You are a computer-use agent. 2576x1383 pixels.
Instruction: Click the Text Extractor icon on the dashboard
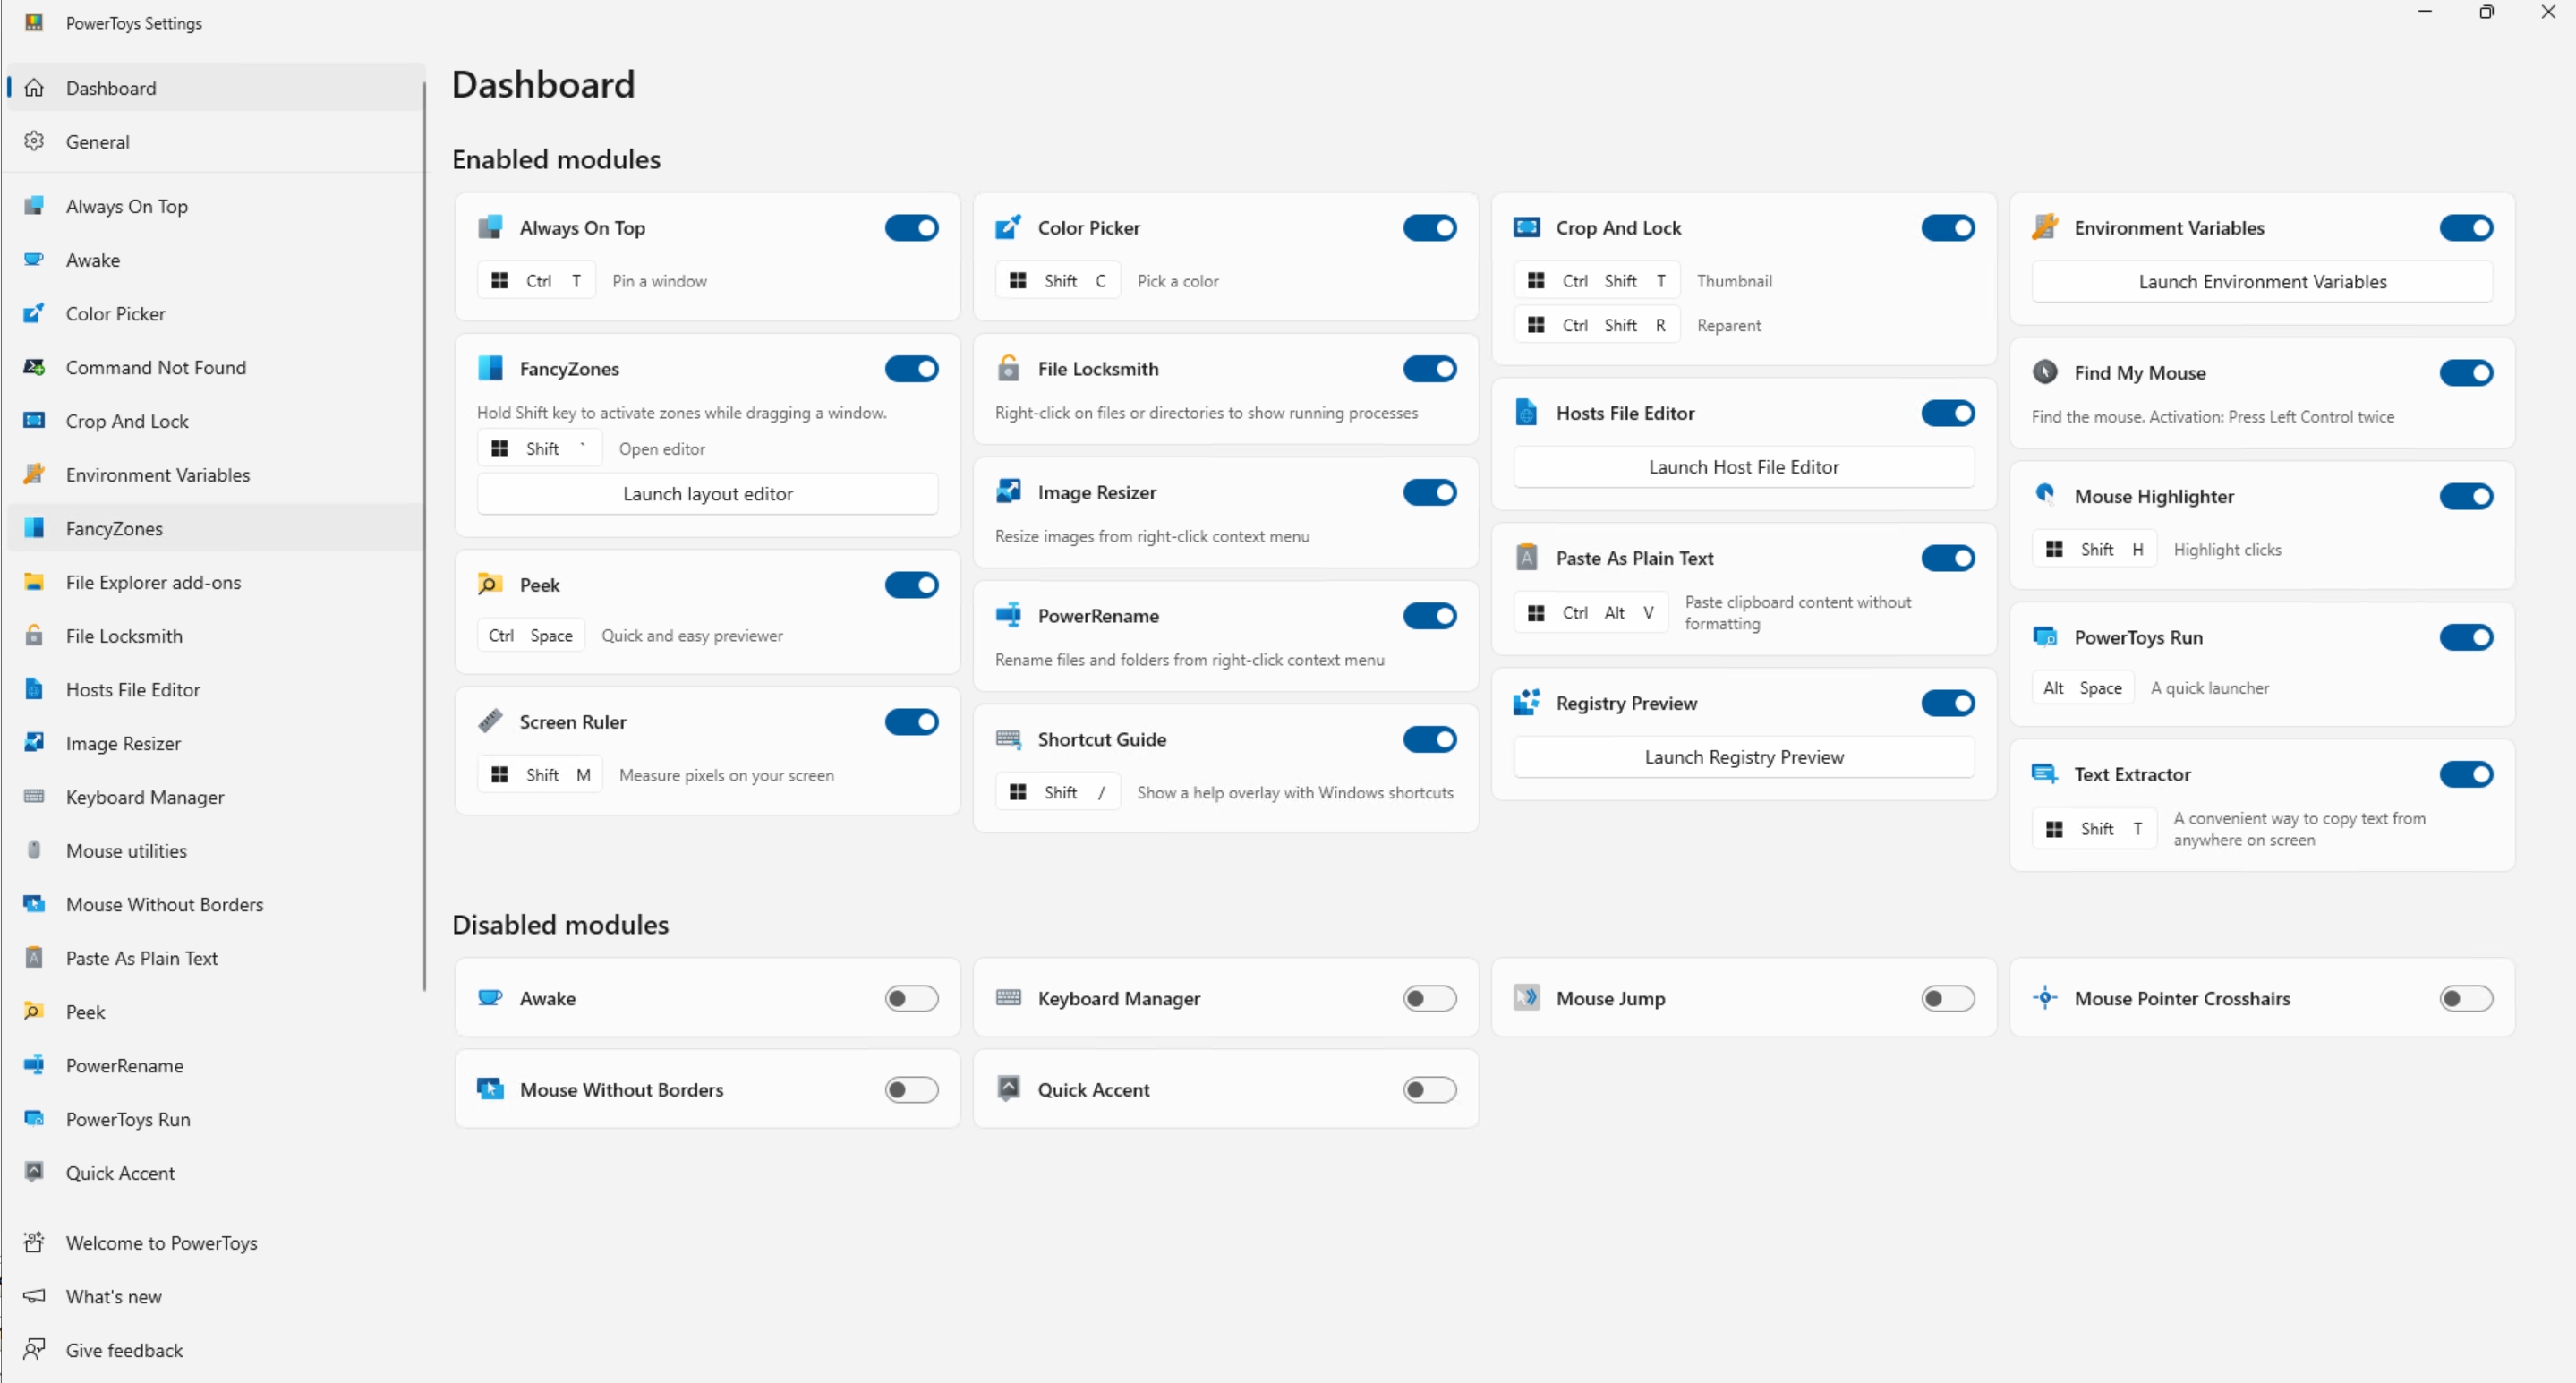coord(2044,773)
